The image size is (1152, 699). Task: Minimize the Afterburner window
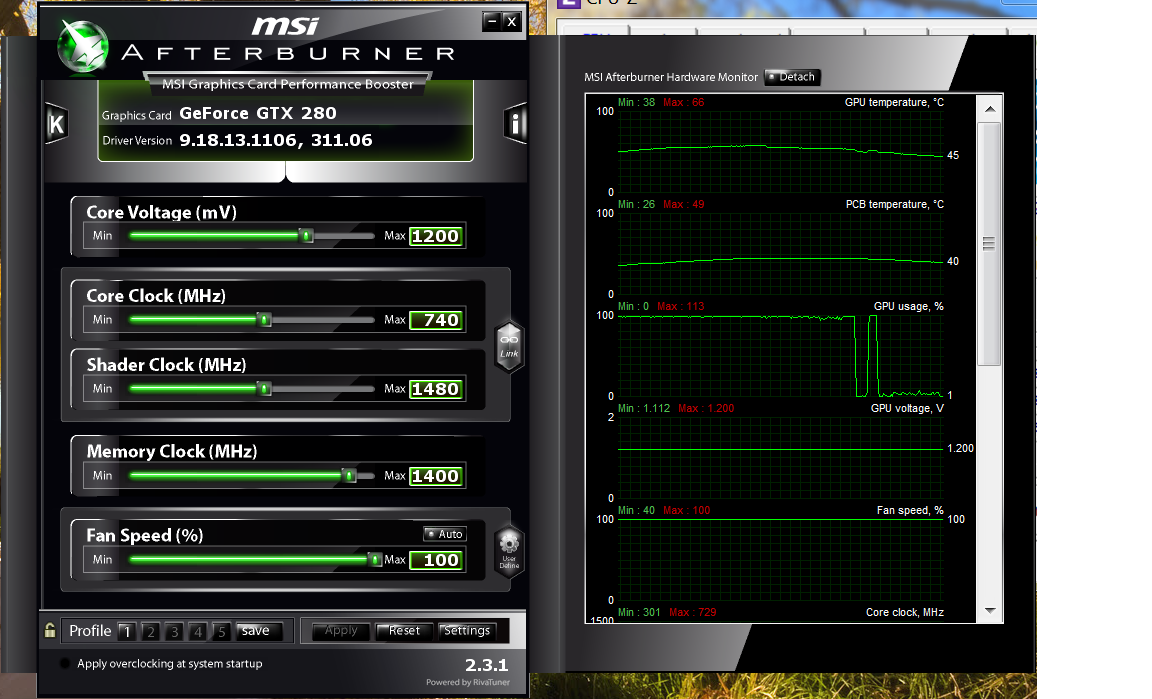point(492,21)
